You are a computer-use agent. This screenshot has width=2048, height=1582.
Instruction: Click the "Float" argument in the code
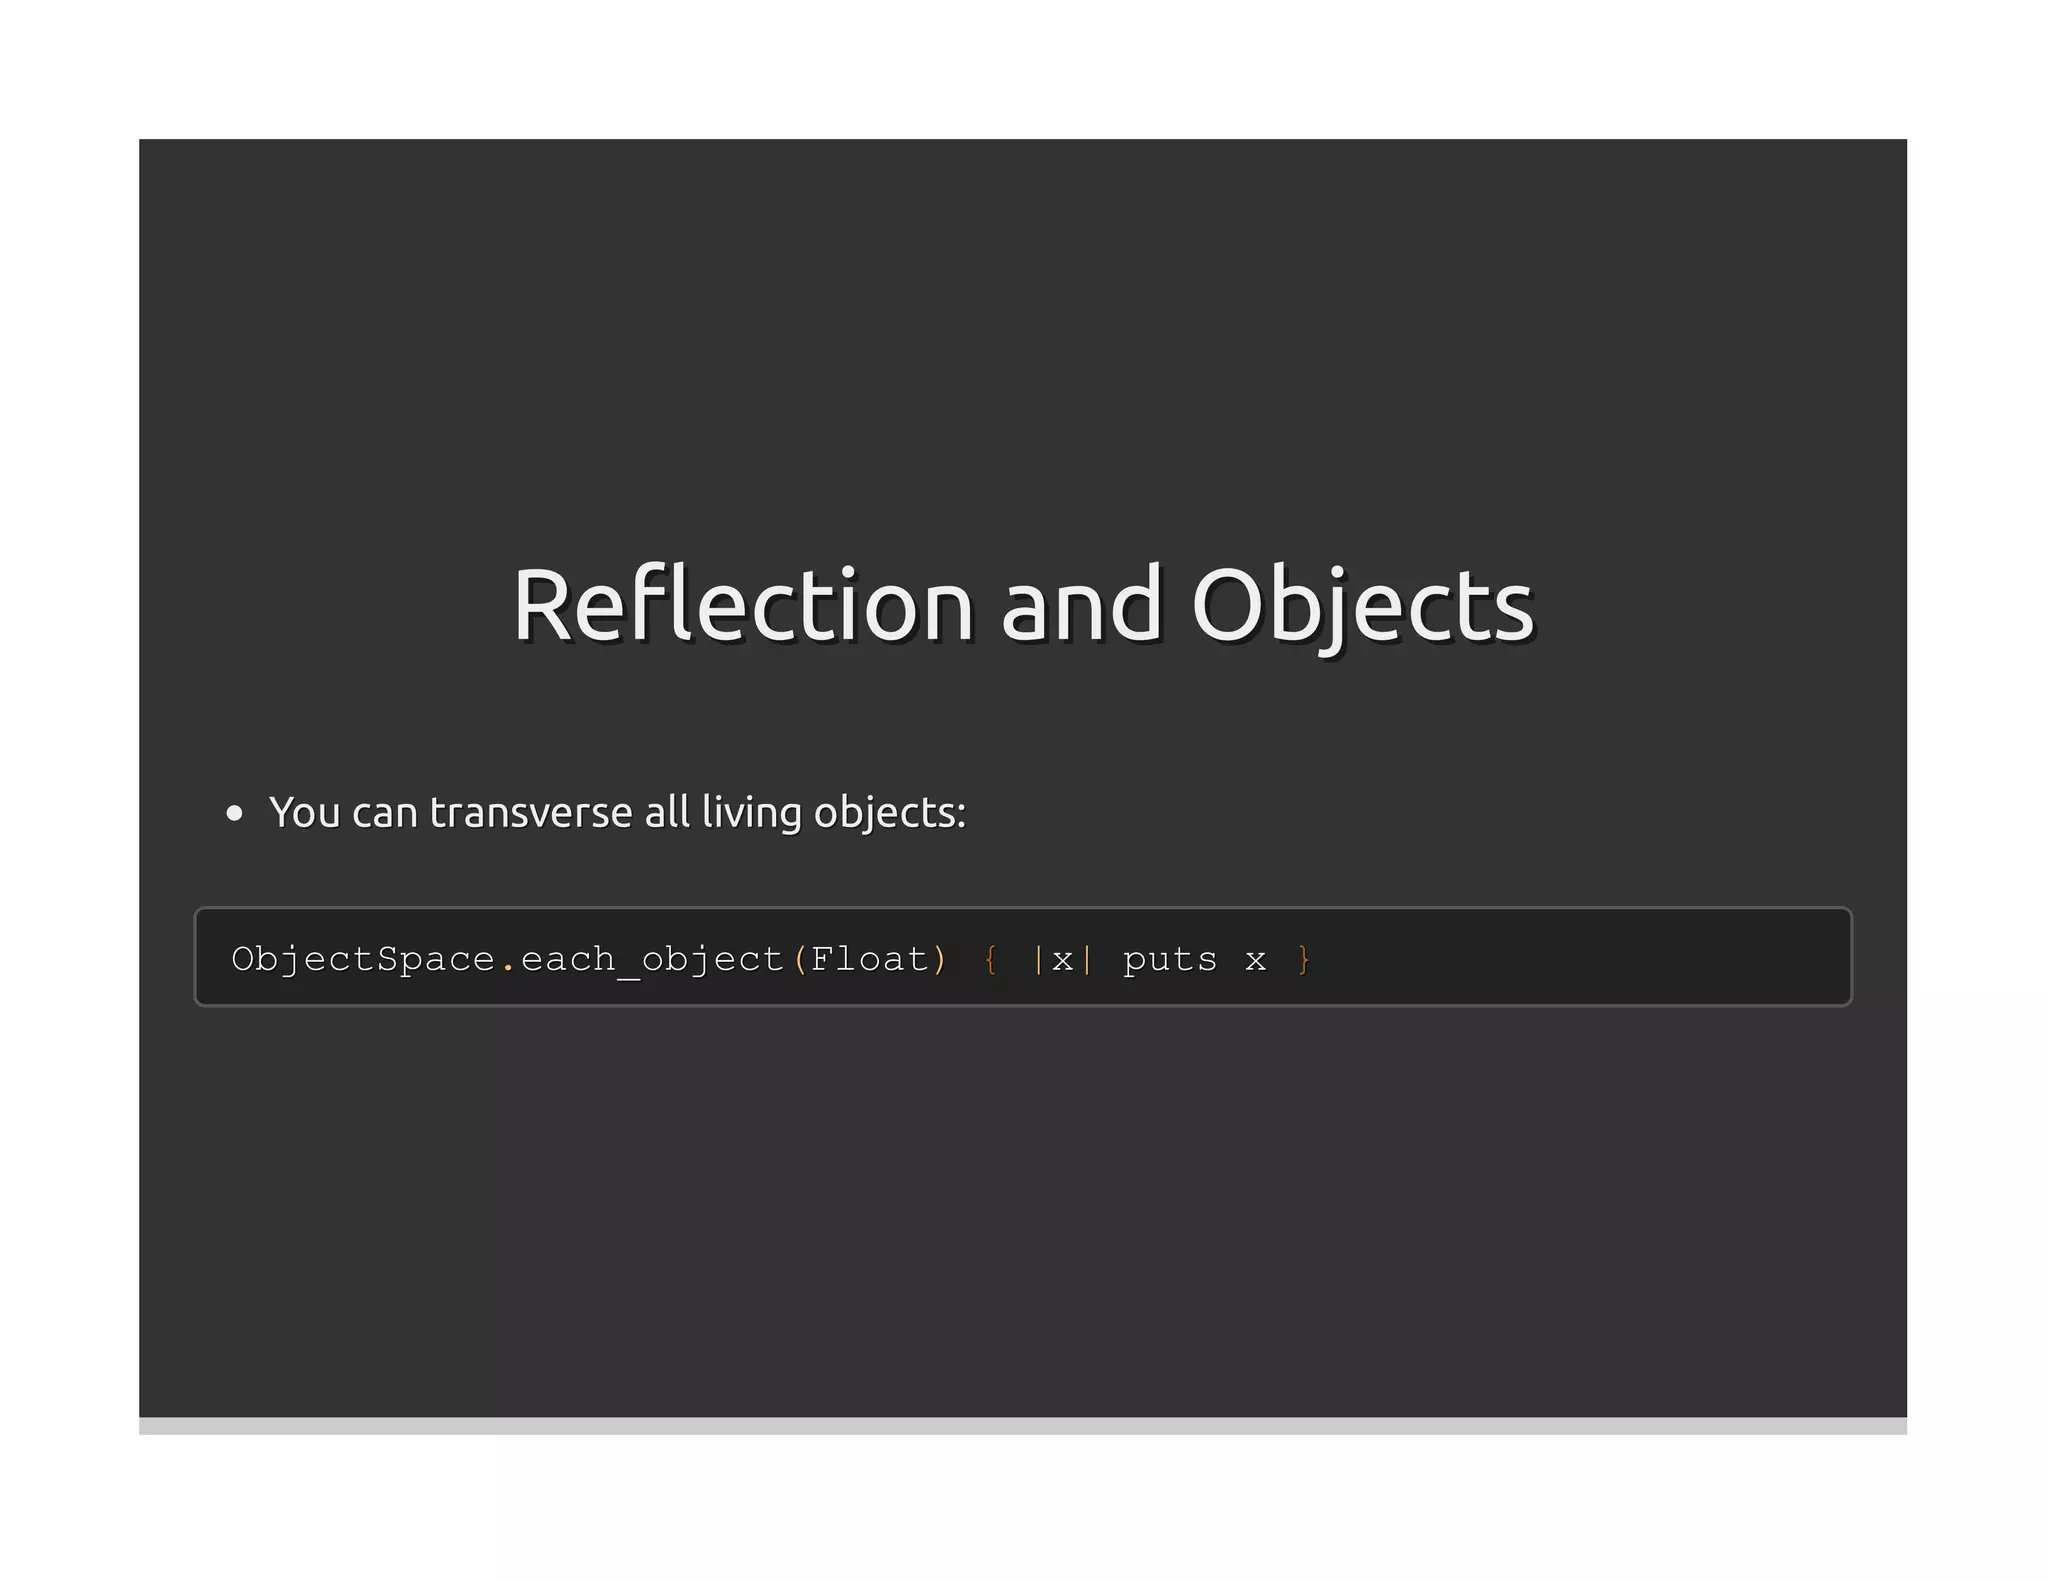click(869, 959)
